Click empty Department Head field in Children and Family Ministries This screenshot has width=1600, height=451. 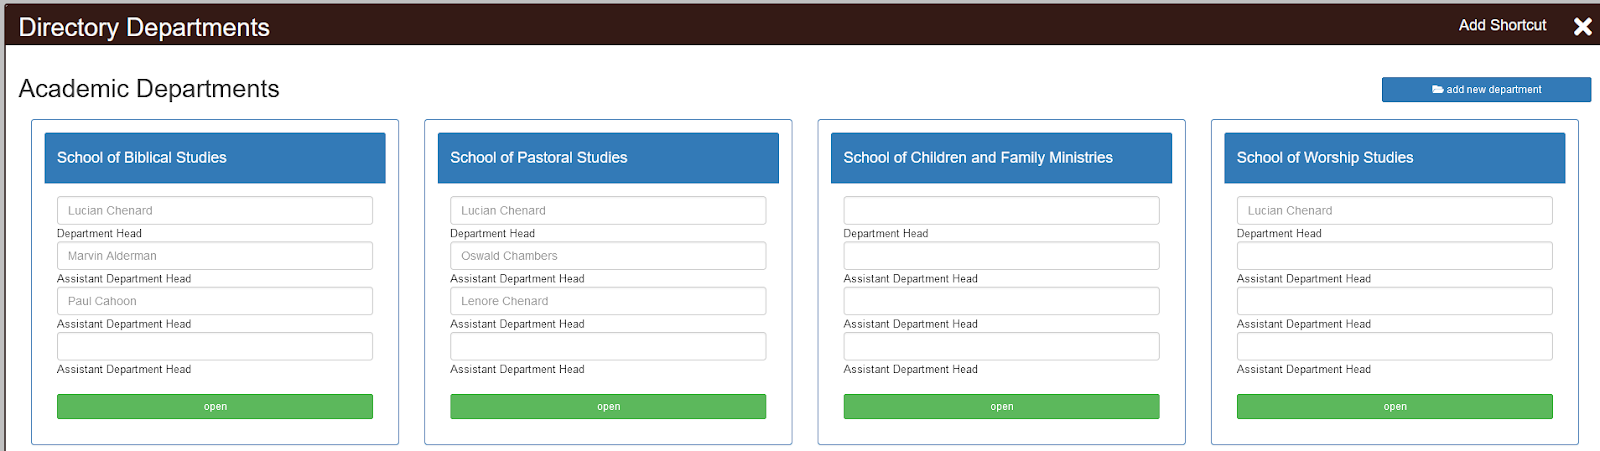tap(1001, 210)
